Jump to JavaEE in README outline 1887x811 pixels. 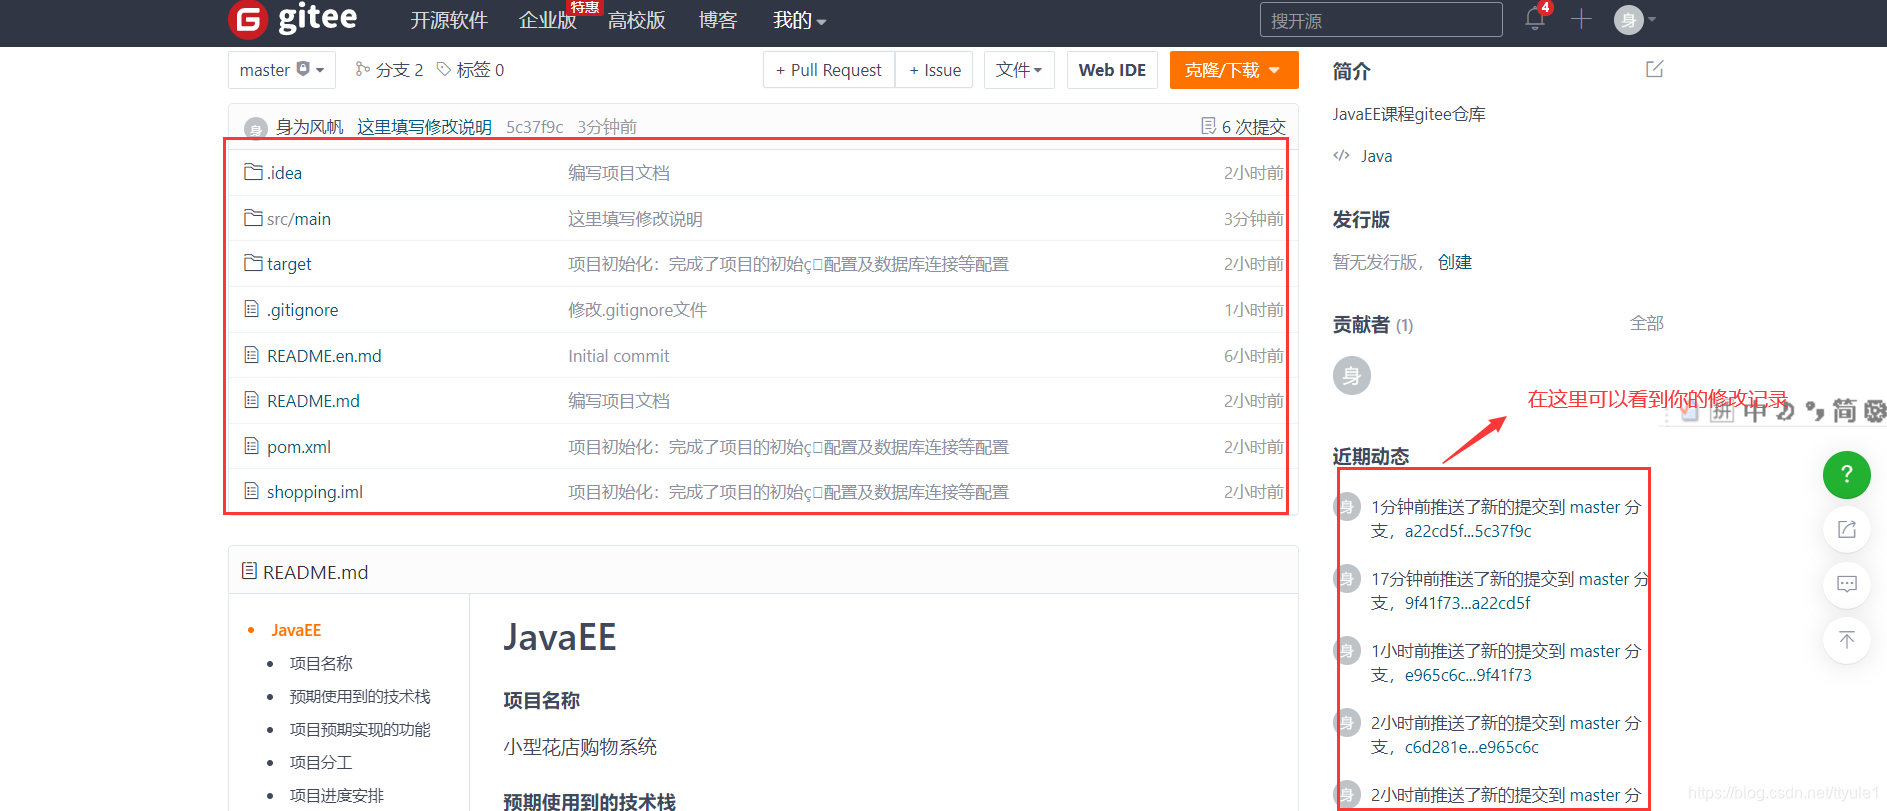pyautogui.click(x=296, y=630)
